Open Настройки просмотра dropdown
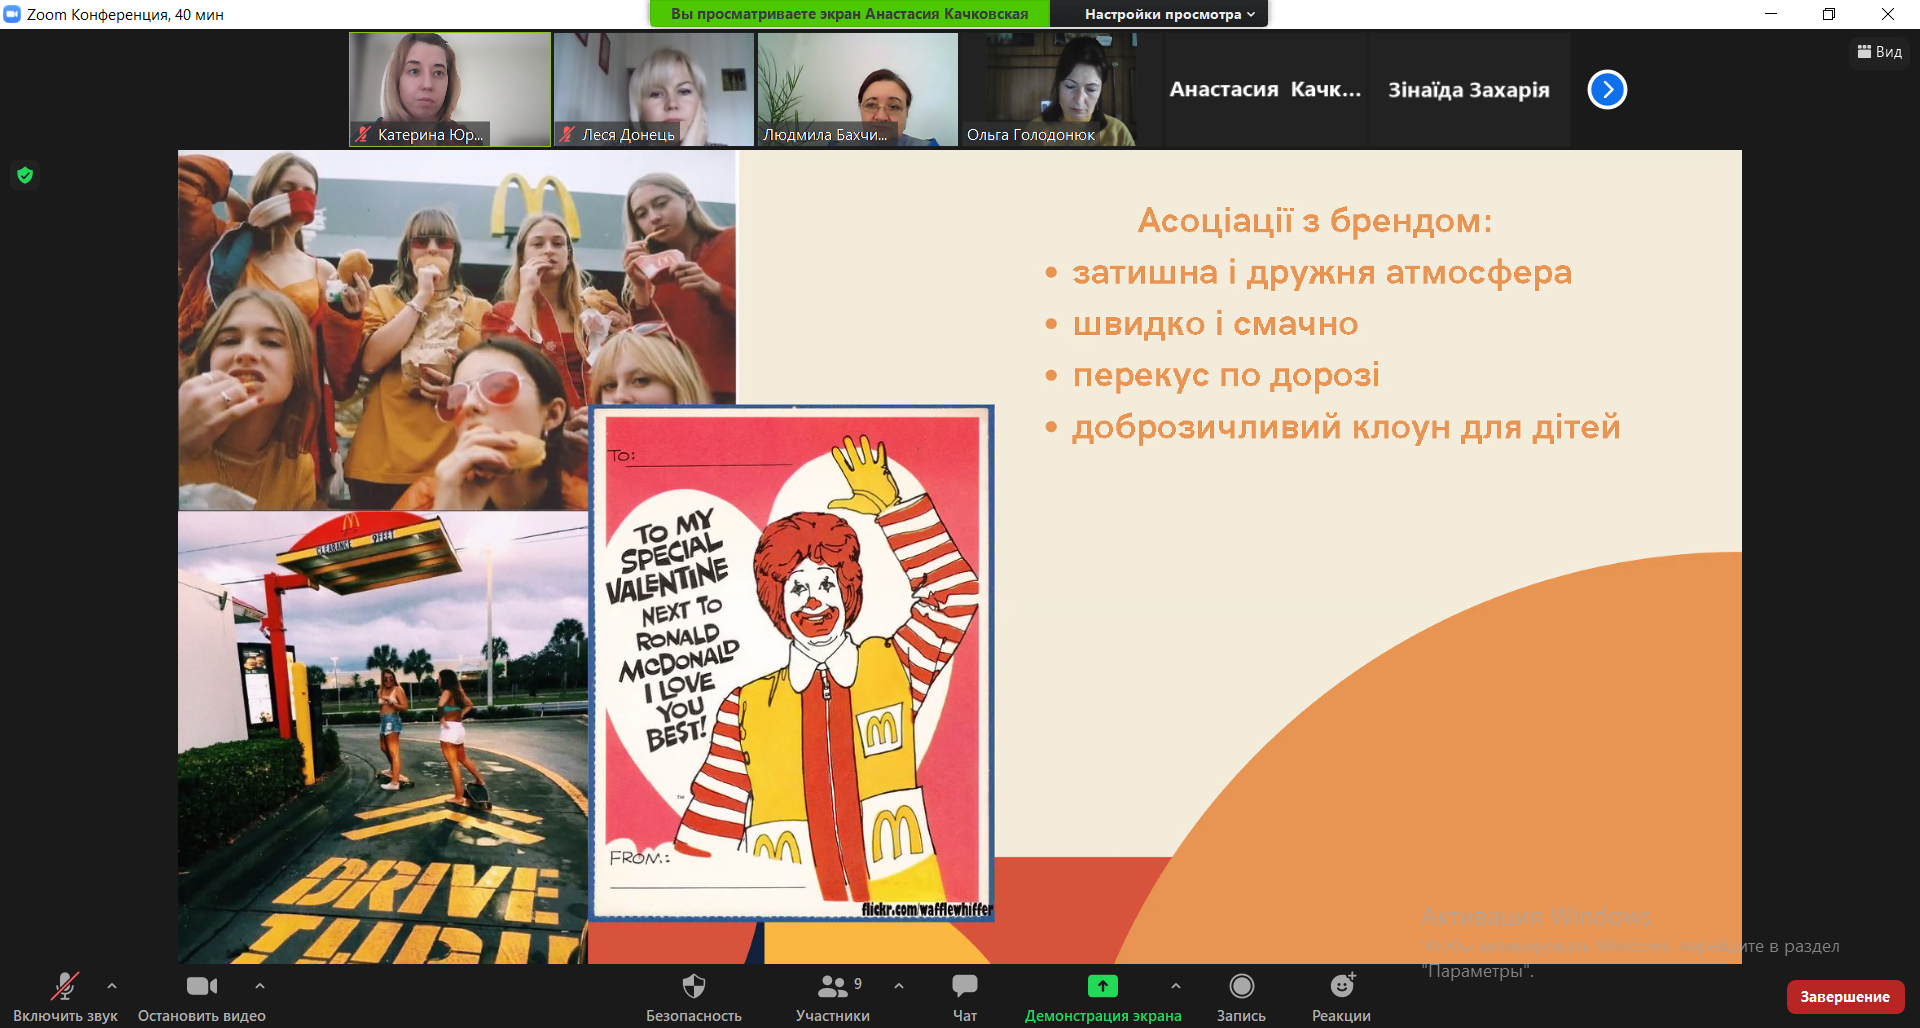This screenshot has width=1920, height=1028. point(1169,14)
